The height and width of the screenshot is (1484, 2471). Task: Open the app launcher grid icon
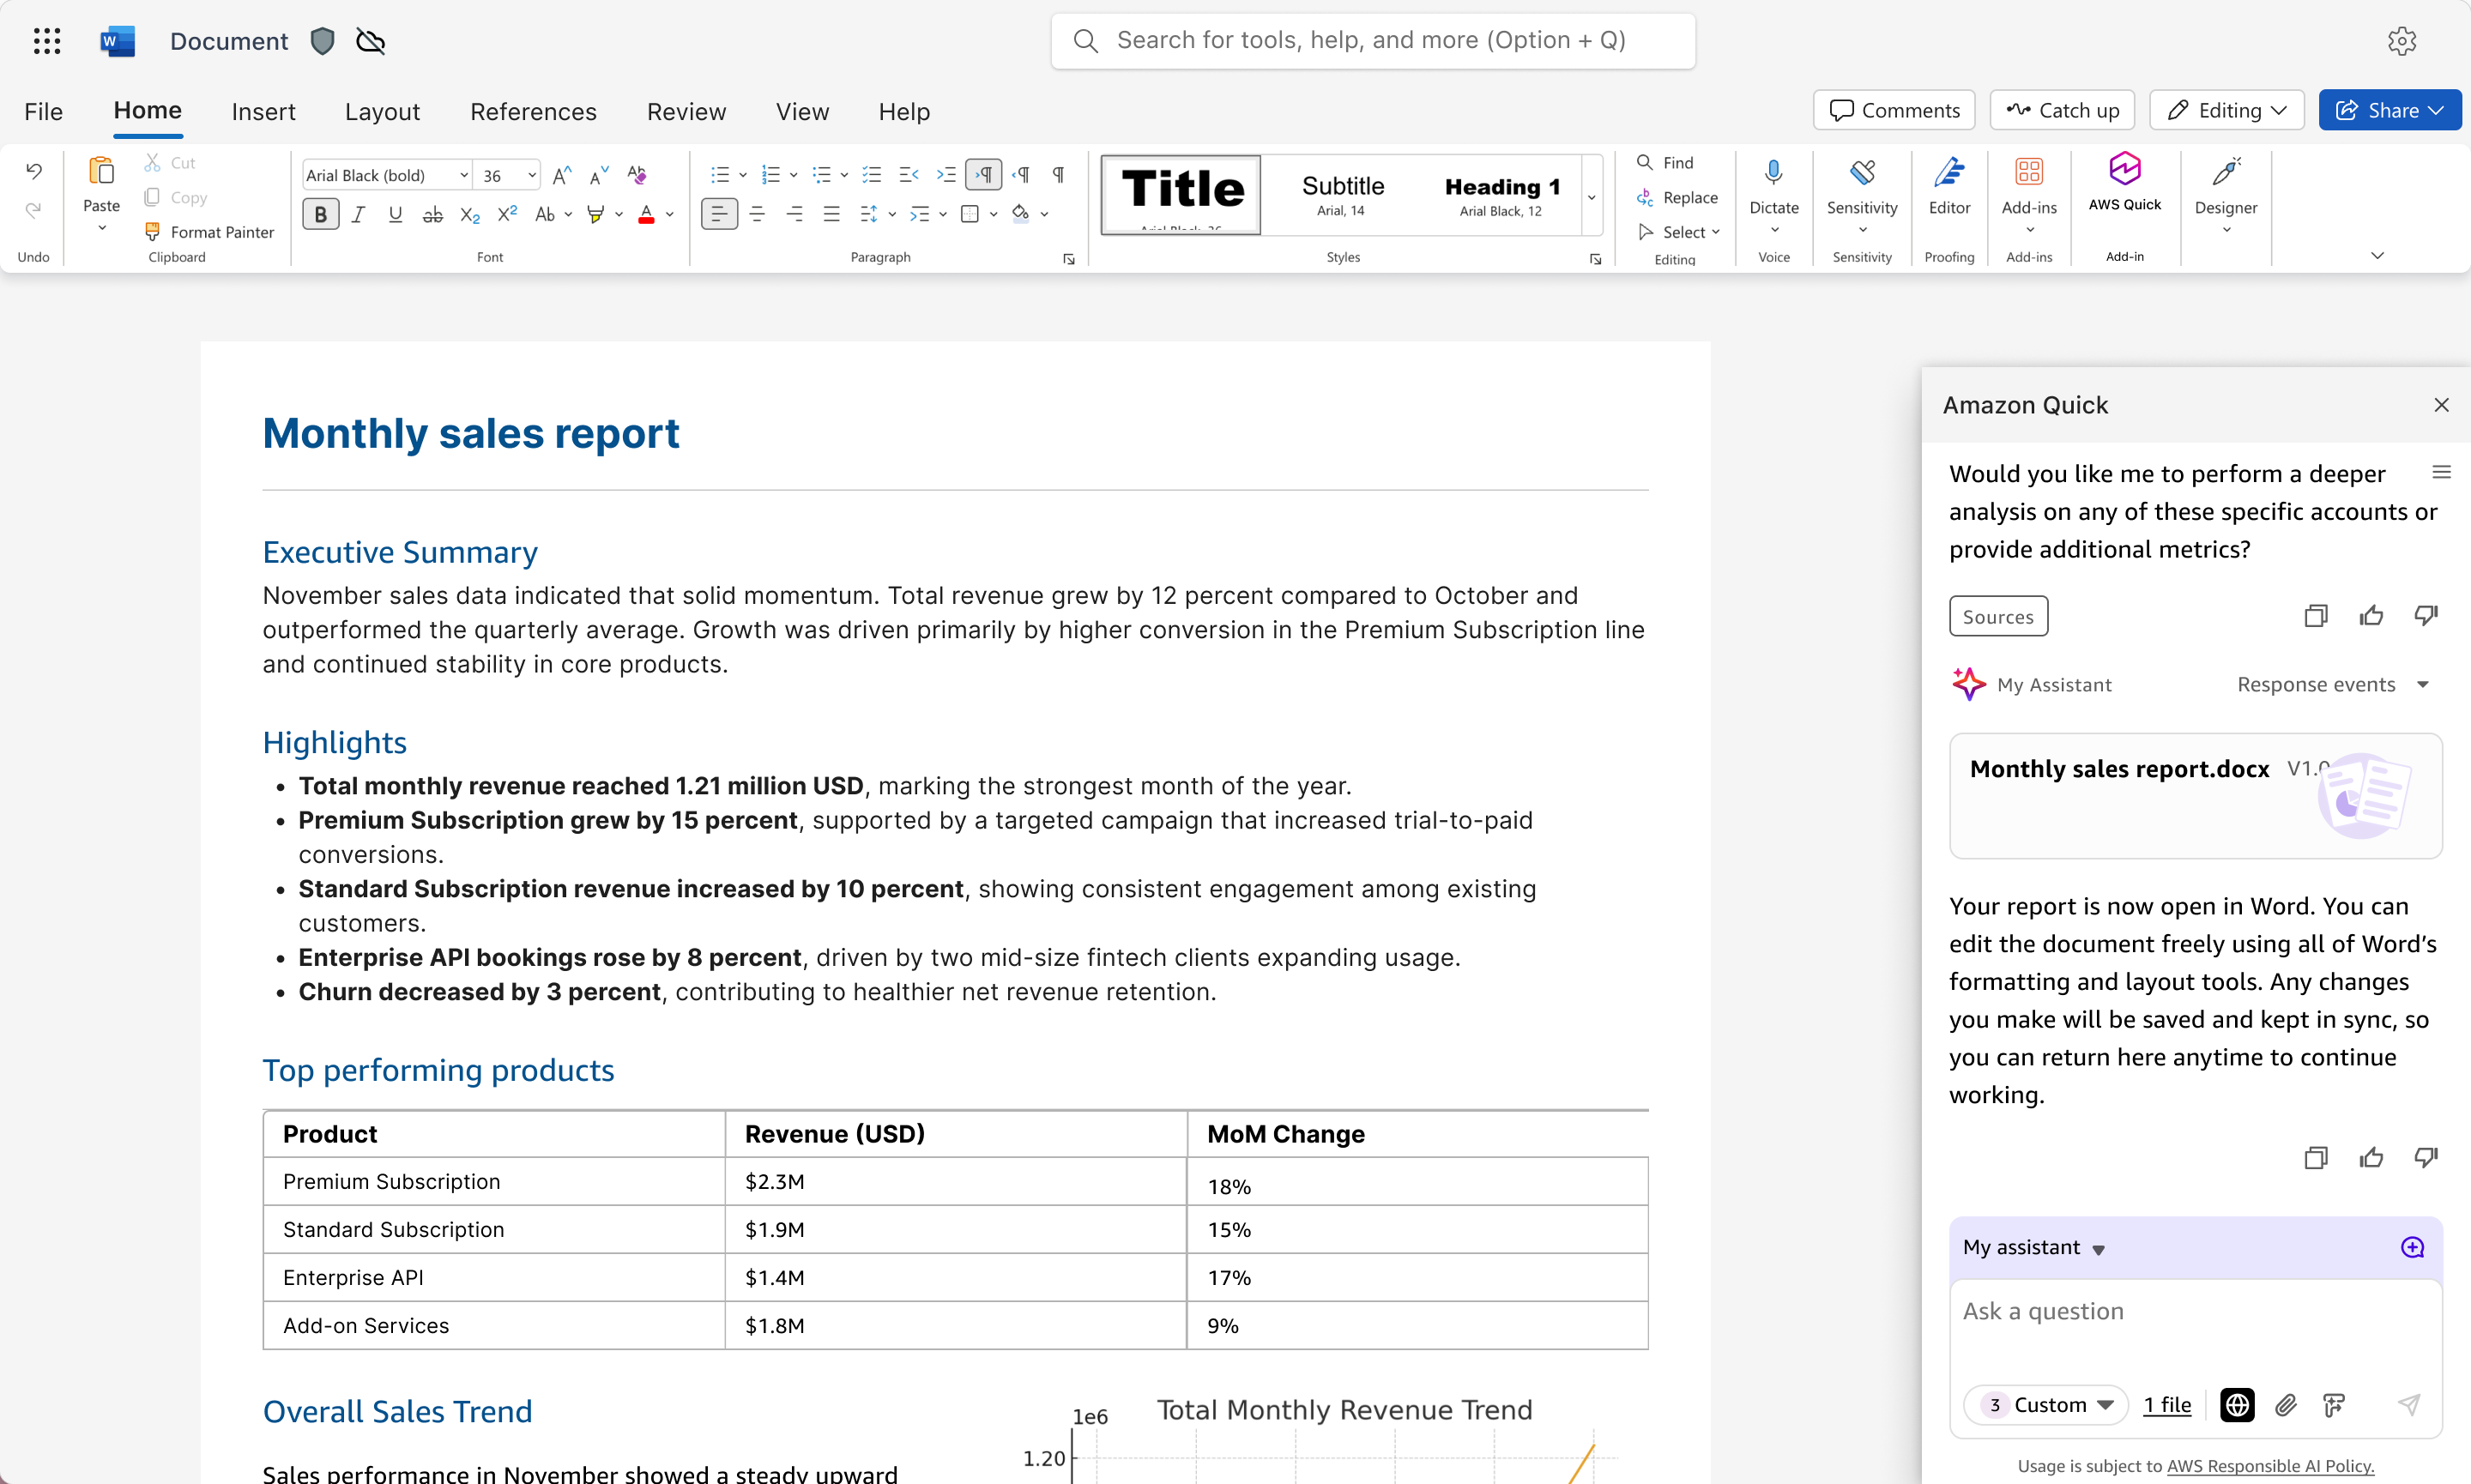pyautogui.click(x=47, y=41)
